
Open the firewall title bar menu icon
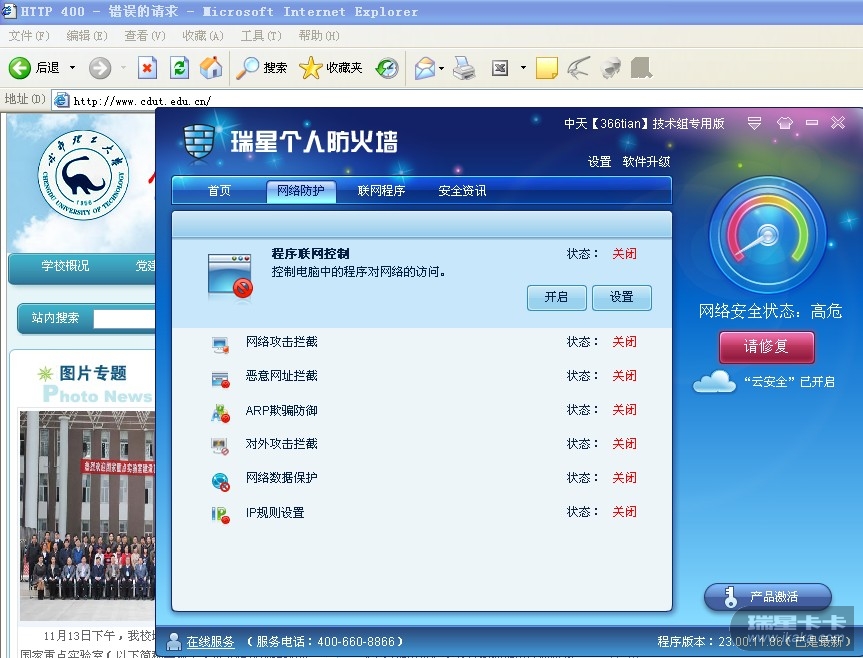click(755, 123)
